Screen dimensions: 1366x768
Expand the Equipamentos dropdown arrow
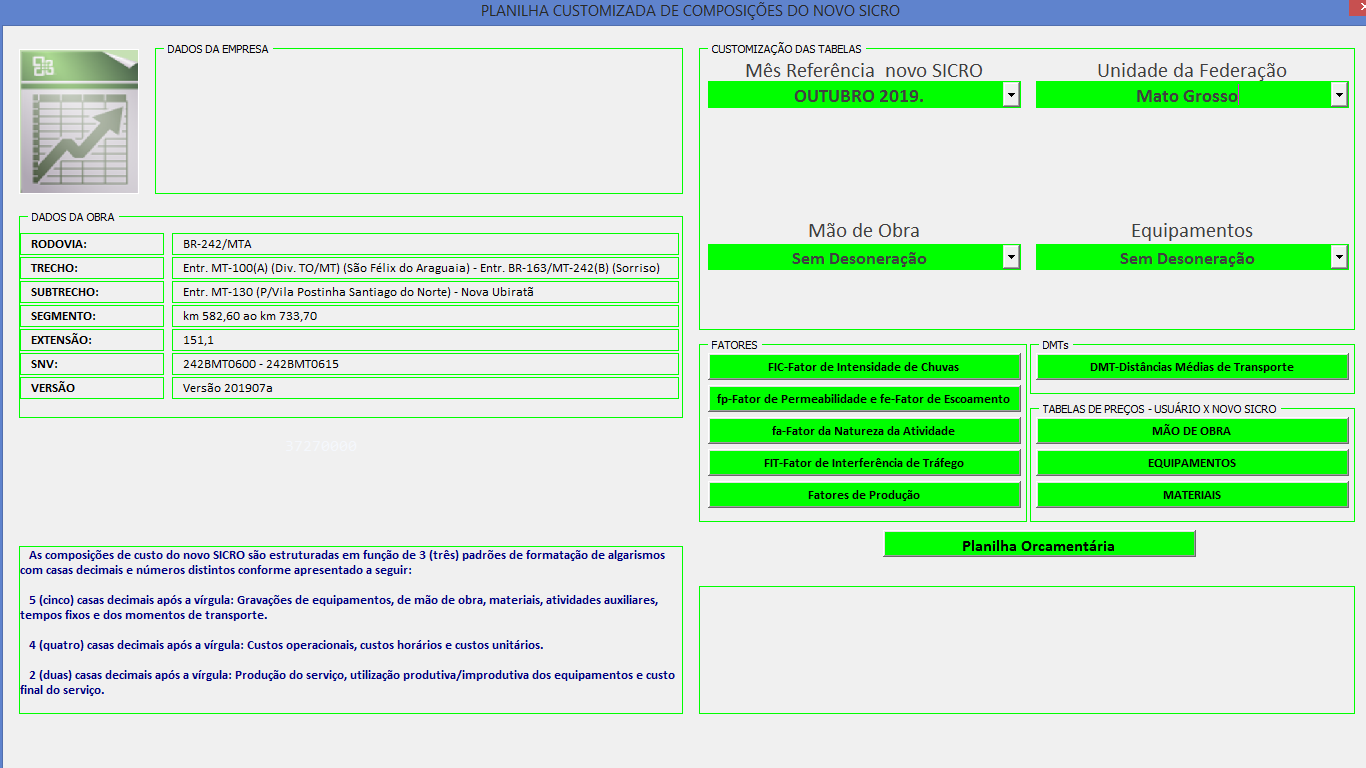tap(1339, 257)
